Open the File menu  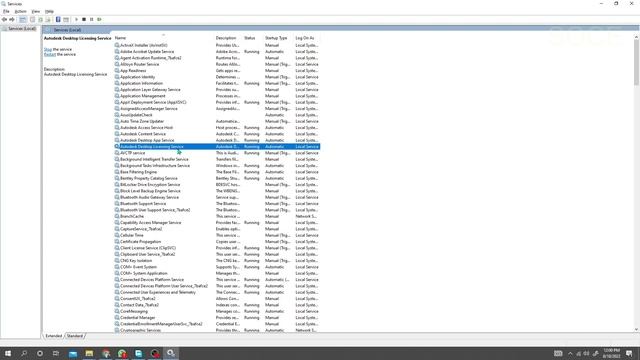[6, 11]
